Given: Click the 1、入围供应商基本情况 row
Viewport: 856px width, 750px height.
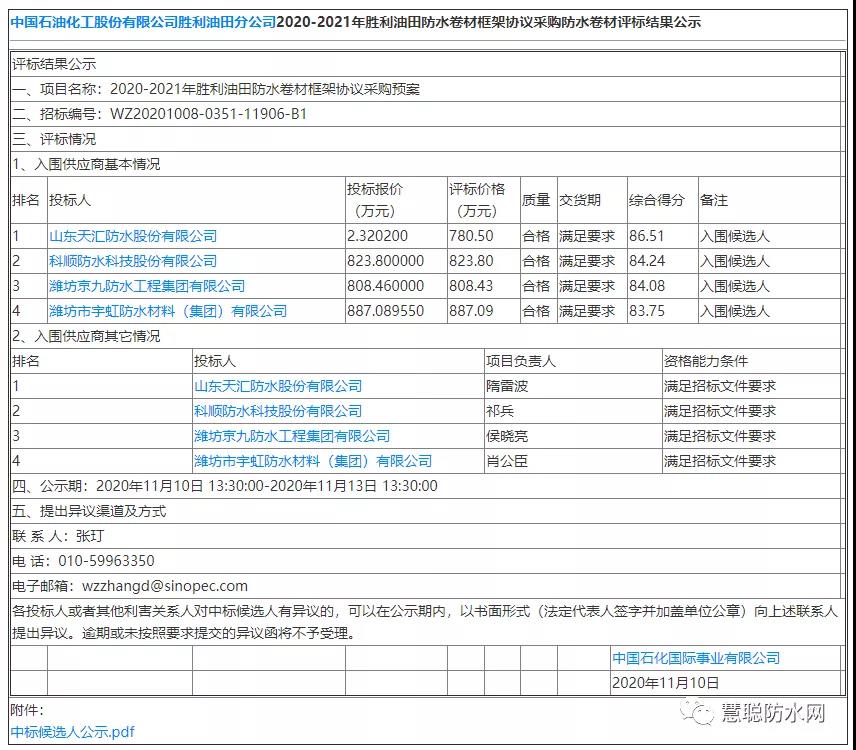Looking at the screenshot, I should (427, 164).
